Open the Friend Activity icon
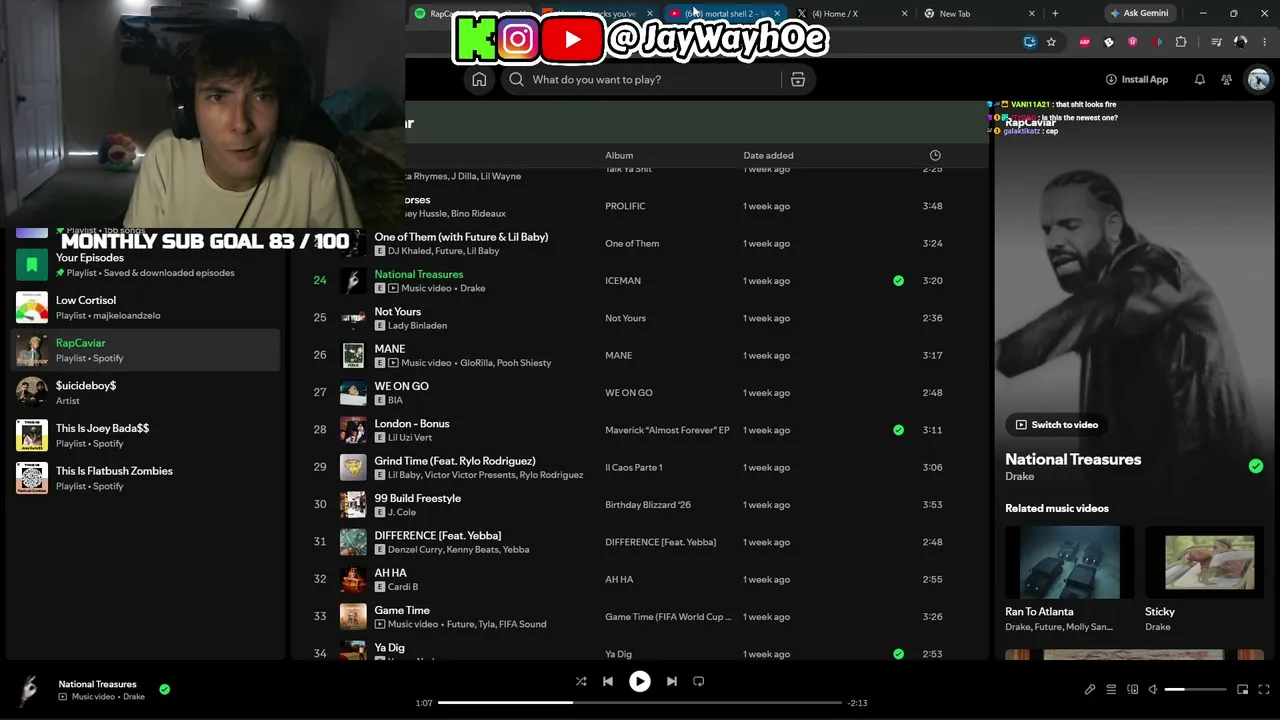This screenshot has height=720, width=1280. pos(1227,80)
